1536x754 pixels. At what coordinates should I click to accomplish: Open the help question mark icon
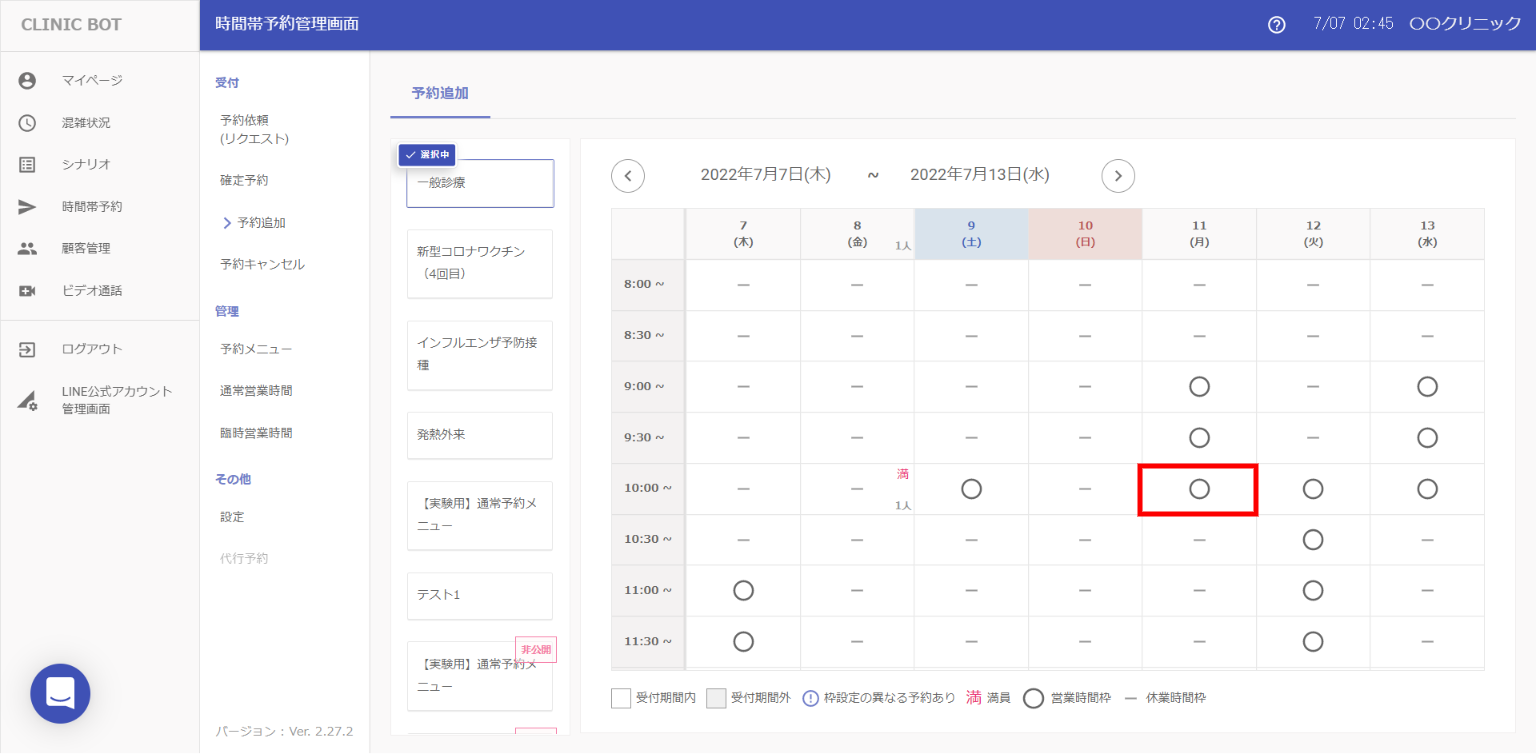[x=1276, y=25]
